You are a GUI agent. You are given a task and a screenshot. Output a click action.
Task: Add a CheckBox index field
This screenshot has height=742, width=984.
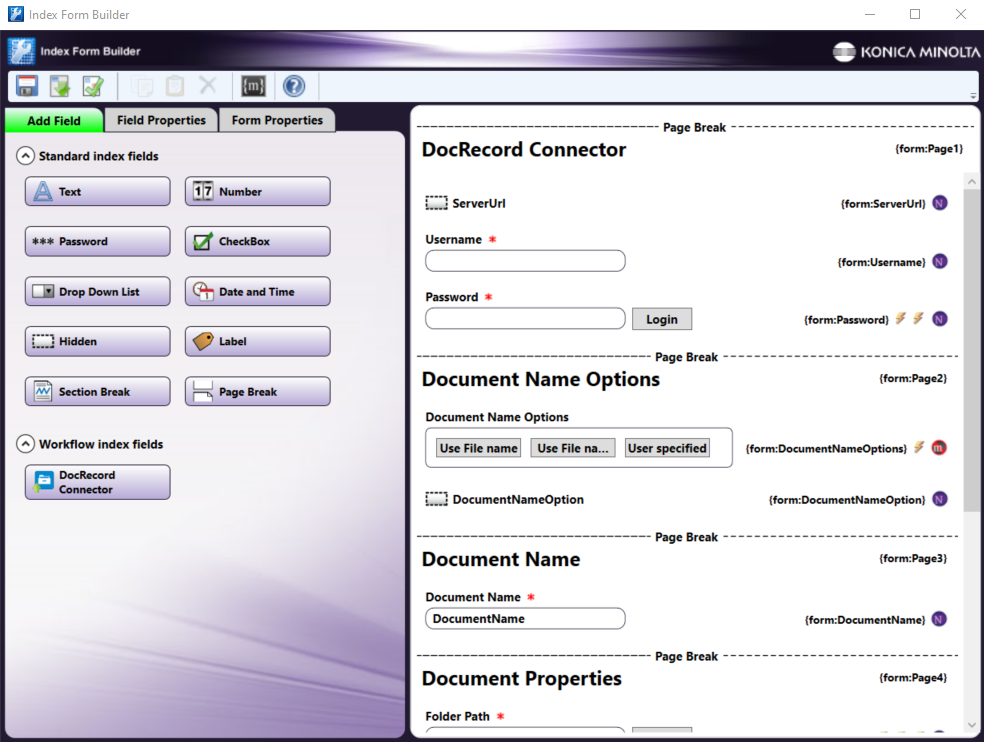257,242
